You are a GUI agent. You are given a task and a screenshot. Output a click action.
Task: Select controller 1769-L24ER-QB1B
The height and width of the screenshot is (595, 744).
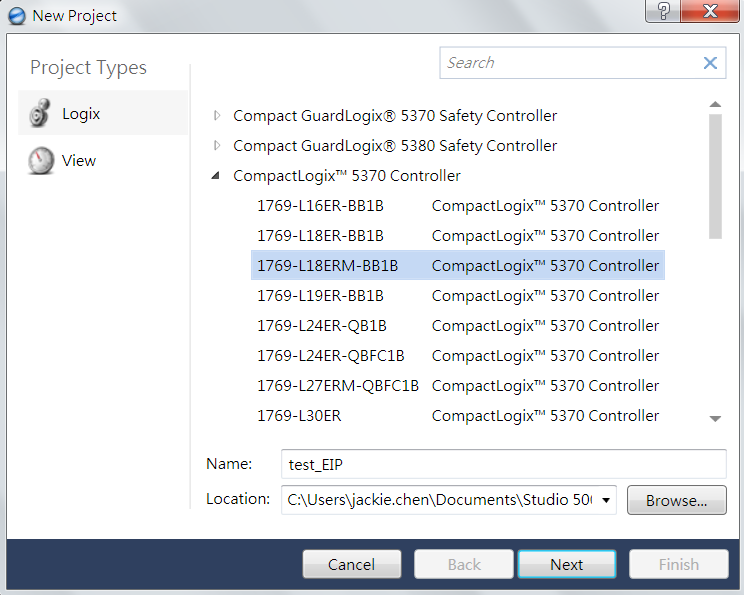tap(458, 325)
